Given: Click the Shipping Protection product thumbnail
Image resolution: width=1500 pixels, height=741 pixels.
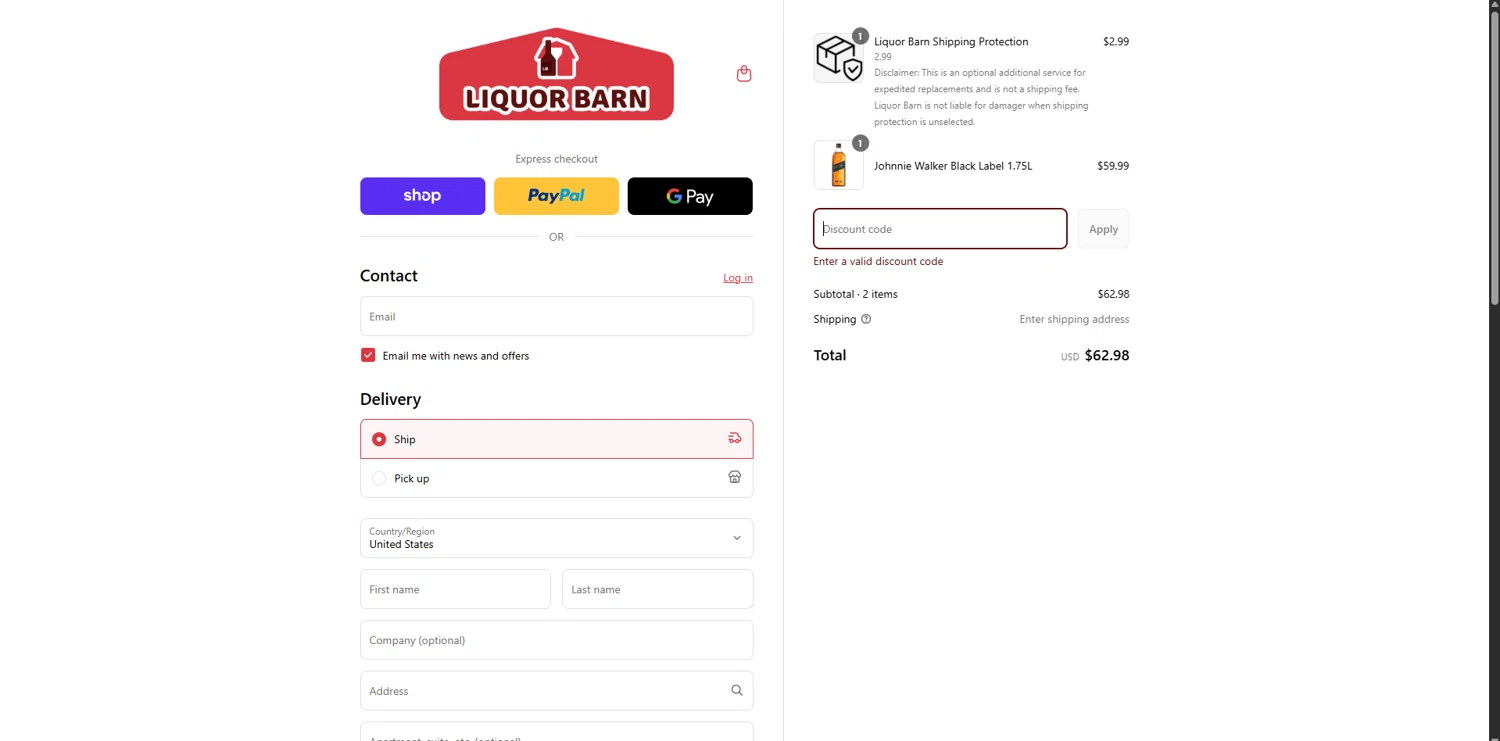Looking at the screenshot, I should tap(838, 57).
